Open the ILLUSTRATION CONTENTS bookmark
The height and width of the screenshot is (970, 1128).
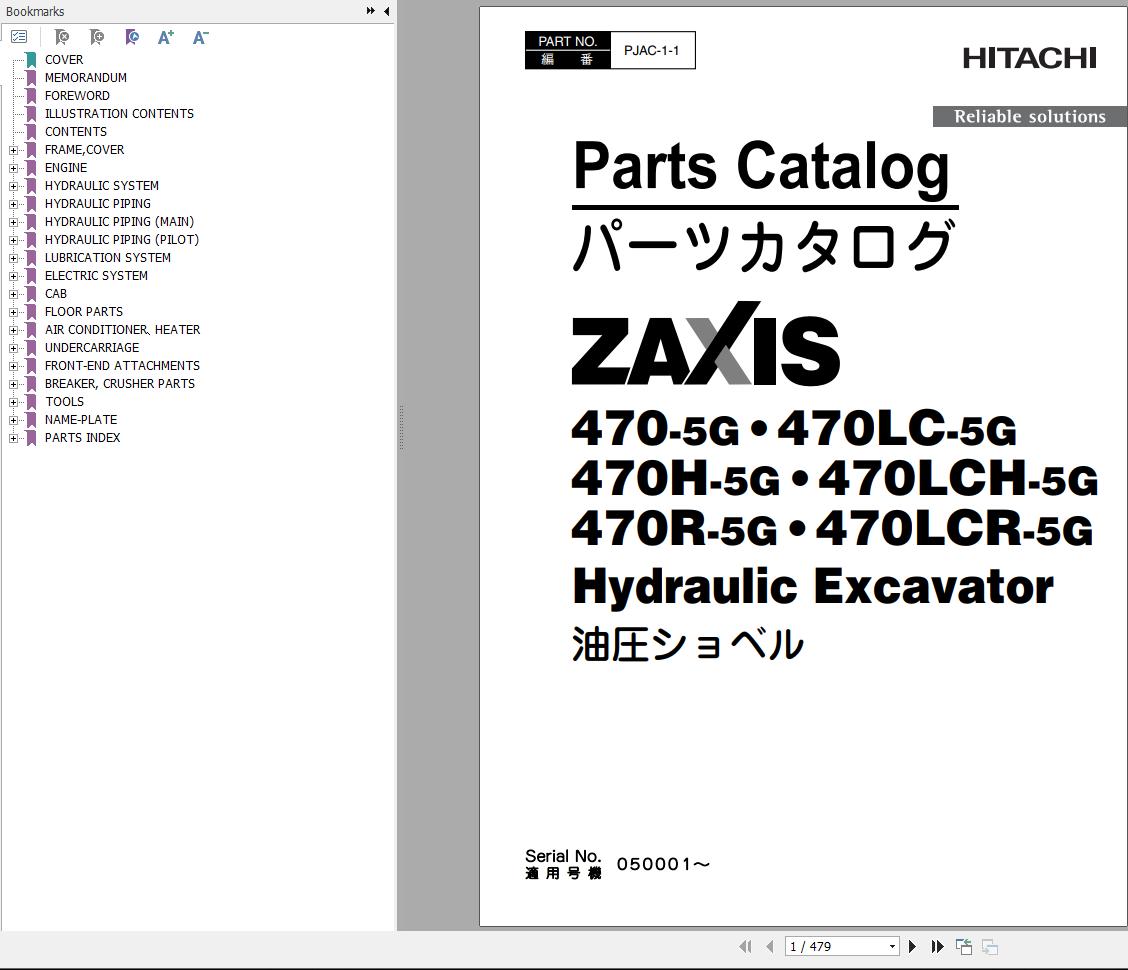(x=119, y=114)
